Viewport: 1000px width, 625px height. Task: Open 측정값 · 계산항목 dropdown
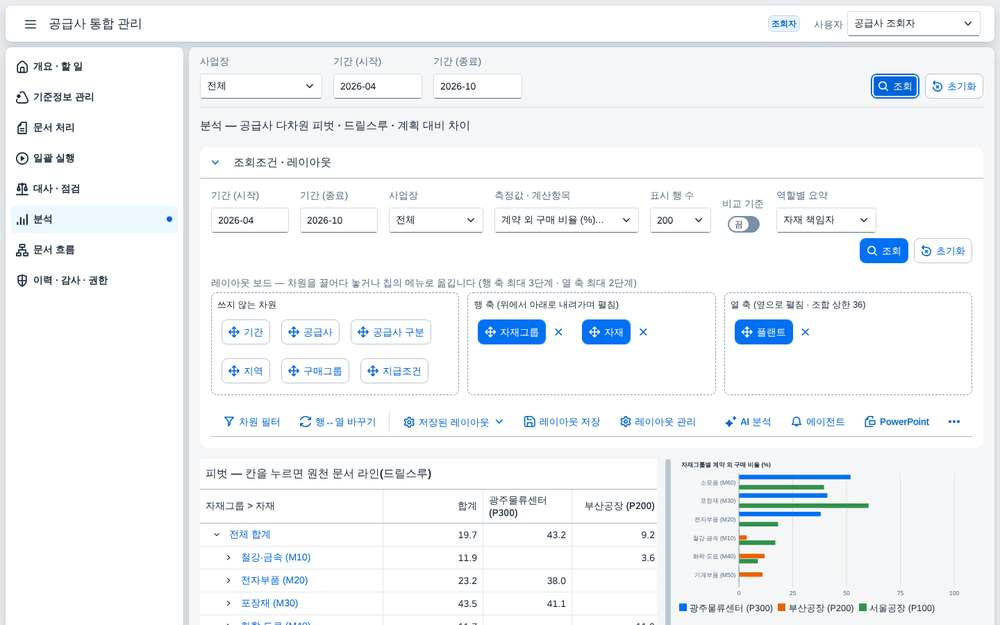pyautogui.click(x=566, y=220)
